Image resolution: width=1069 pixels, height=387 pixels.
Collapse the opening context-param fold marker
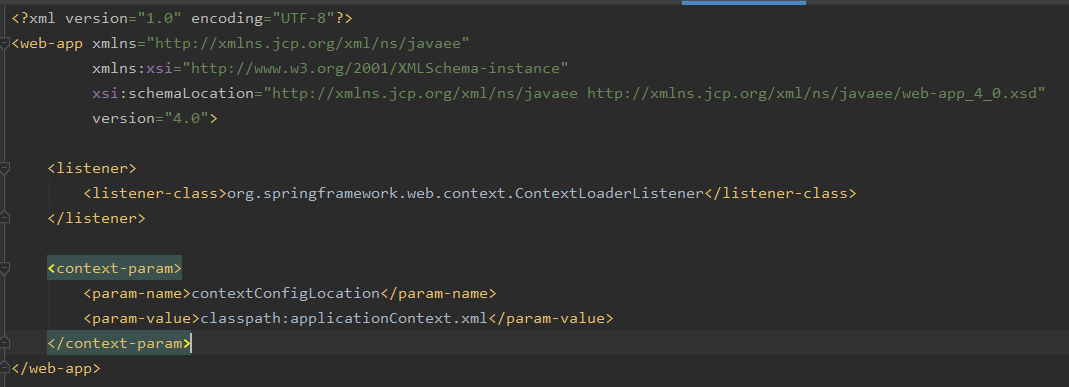5,268
